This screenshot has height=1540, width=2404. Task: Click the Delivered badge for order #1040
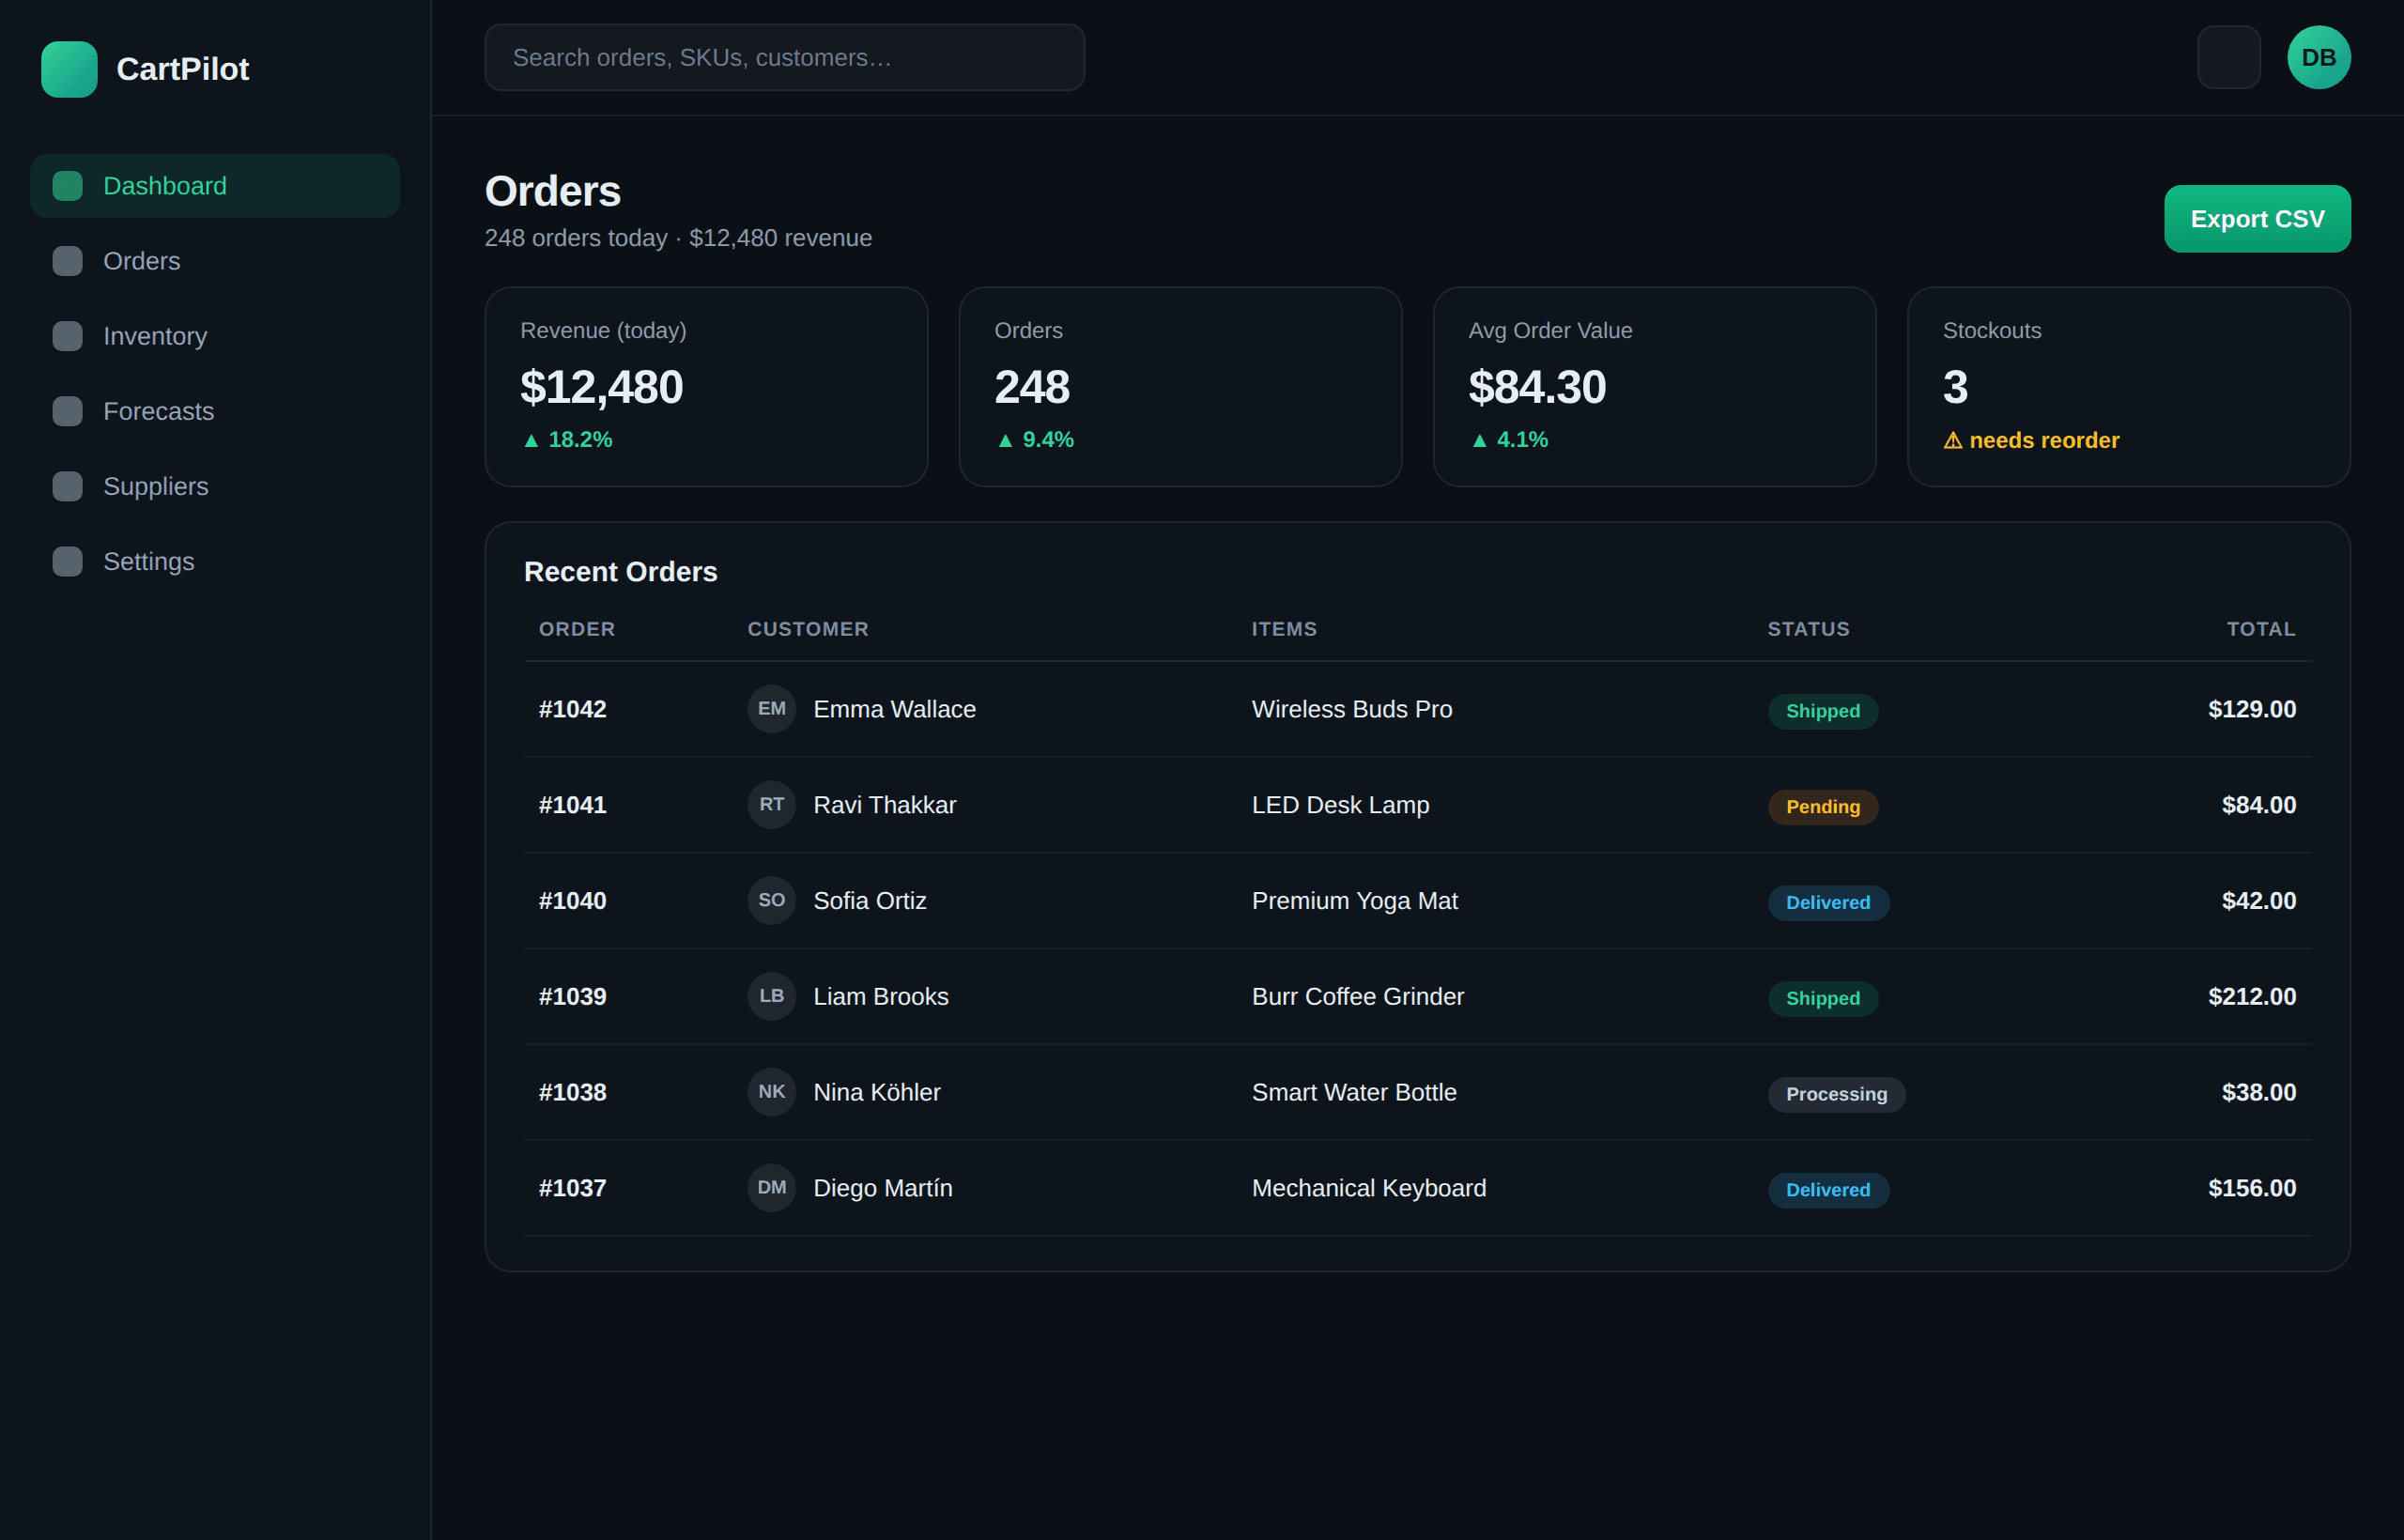tap(1828, 903)
